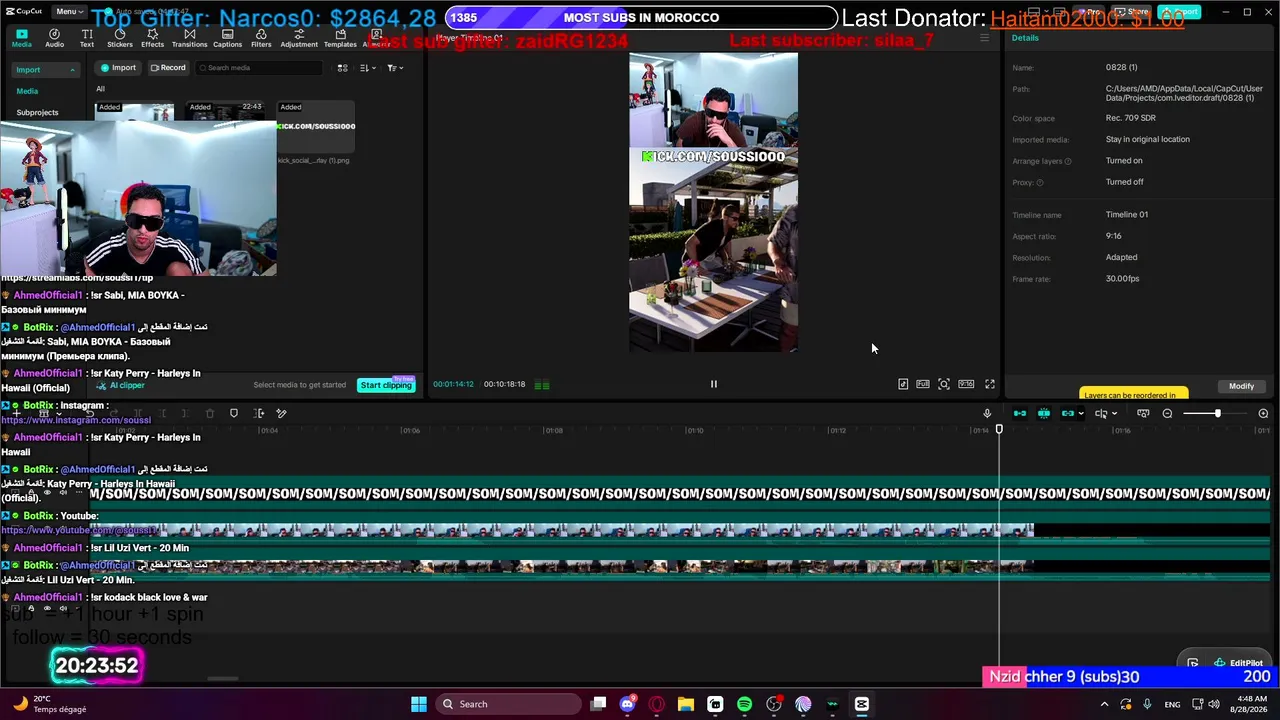Screen dimensions: 1280x720
Task: Open CapCut from the taskbar
Action: pyautogui.click(x=862, y=704)
